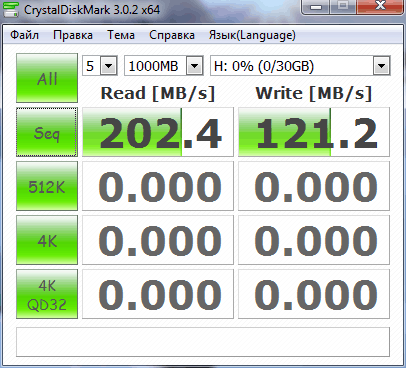Expand the 1000MB test size dropdown
The height and width of the screenshot is (368, 406).
coord(195,66)
